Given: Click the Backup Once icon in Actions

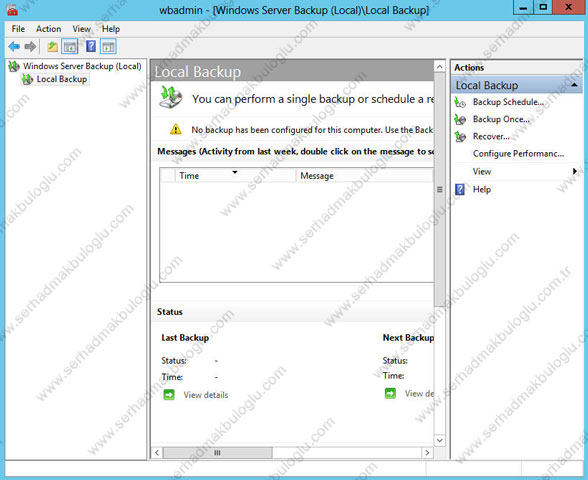Looking at the screenshot, I should tap(460, 119).
